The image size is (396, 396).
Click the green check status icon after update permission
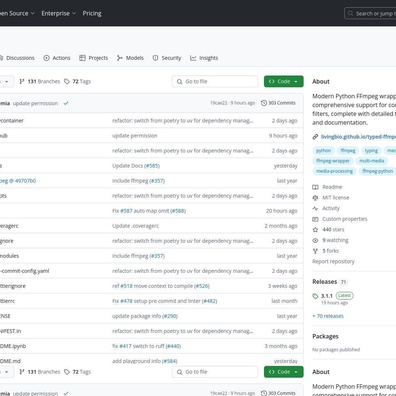point(66,103)
